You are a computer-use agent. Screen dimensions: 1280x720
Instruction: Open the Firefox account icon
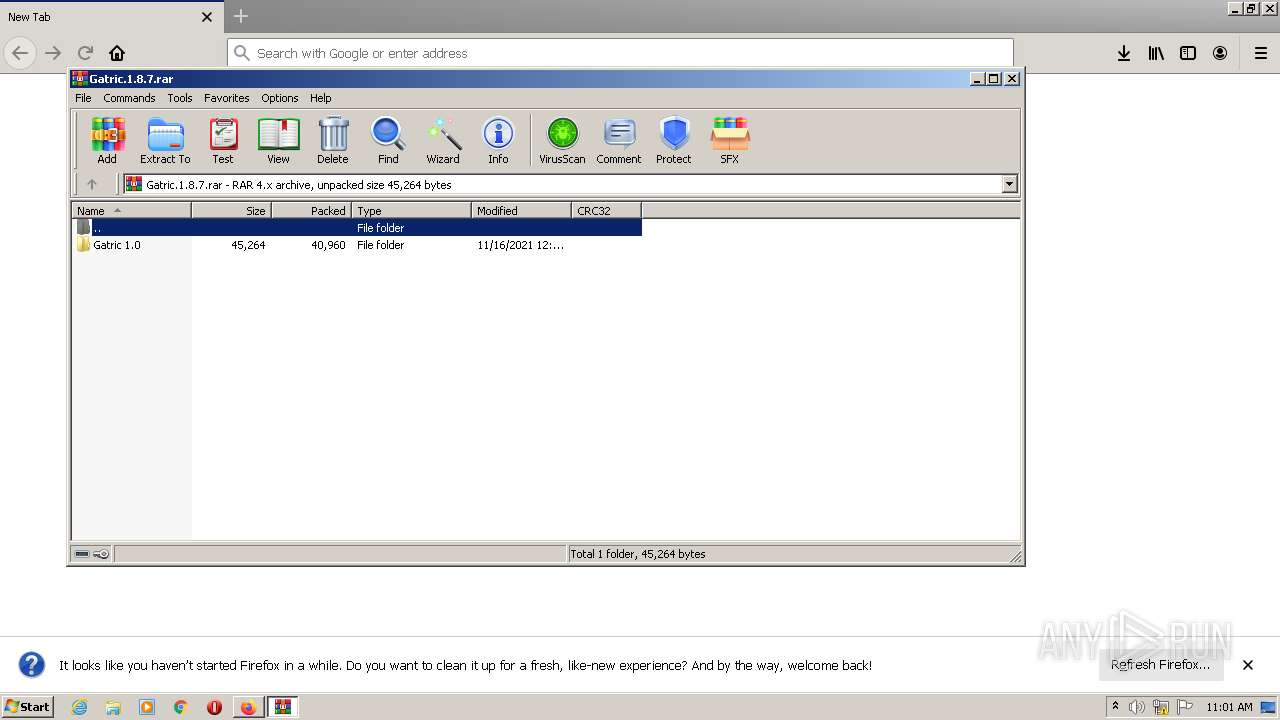1220,53
